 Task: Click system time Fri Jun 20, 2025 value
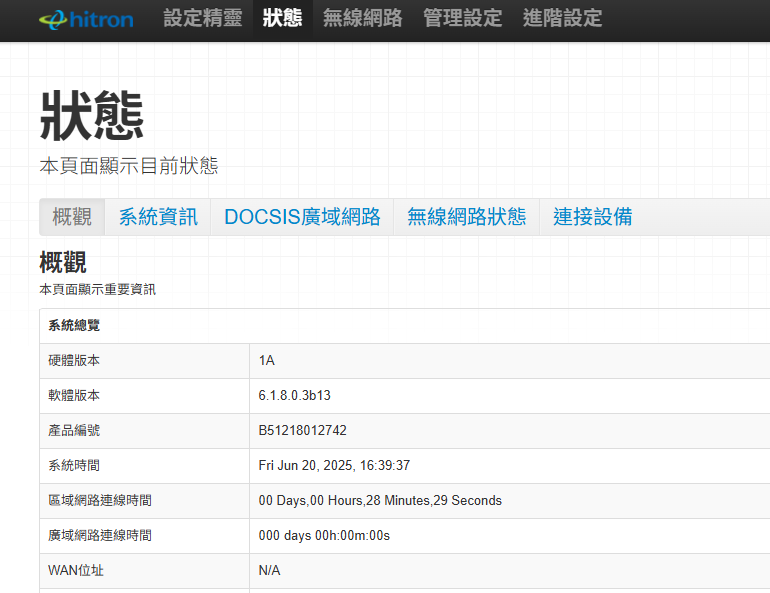pyautogui.click(x=334, y=465)
